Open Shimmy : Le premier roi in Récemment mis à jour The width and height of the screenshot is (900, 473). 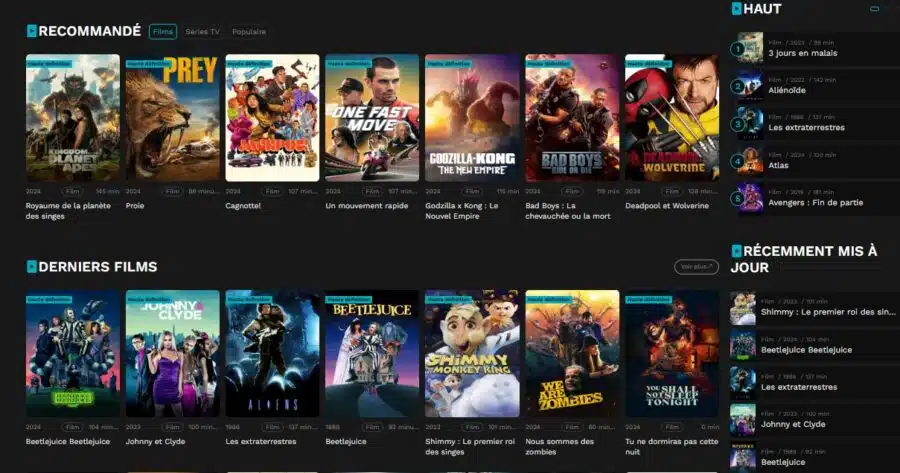point(828,312)
